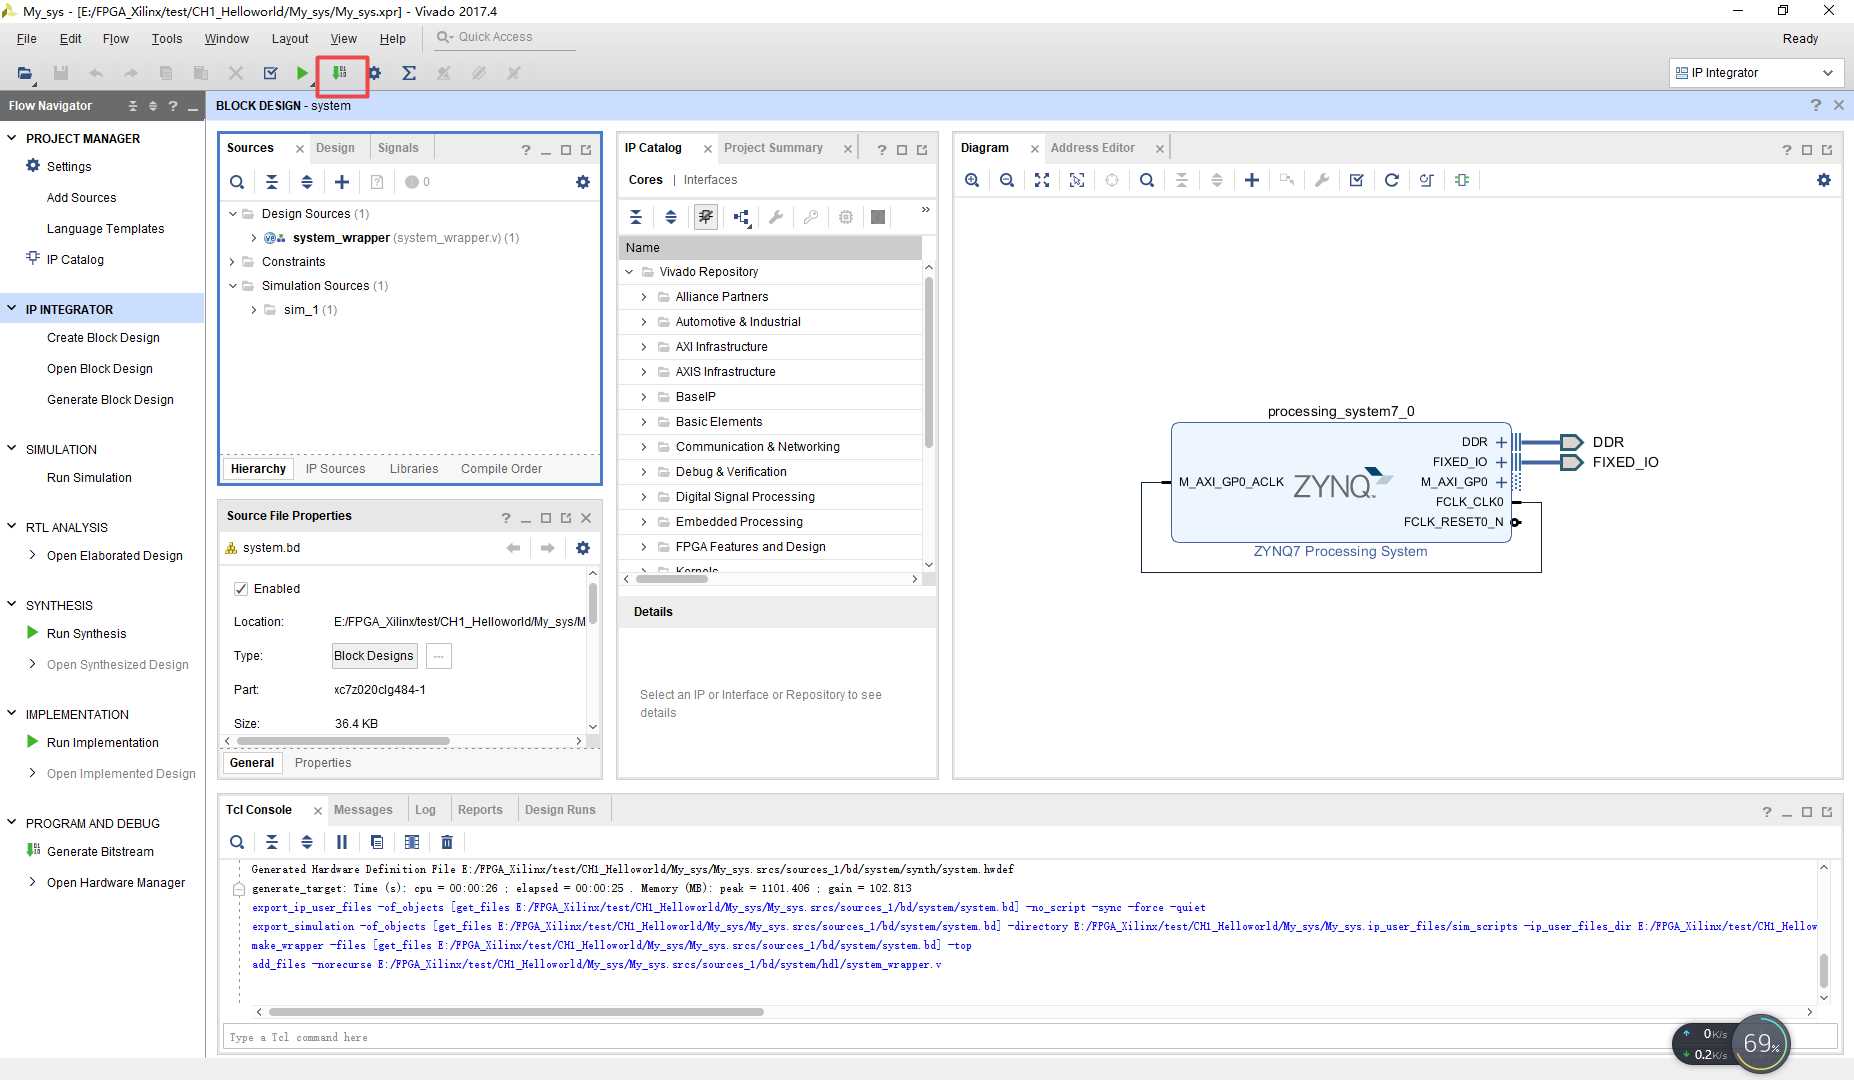Open Language Templates

[x=105, y=229]
